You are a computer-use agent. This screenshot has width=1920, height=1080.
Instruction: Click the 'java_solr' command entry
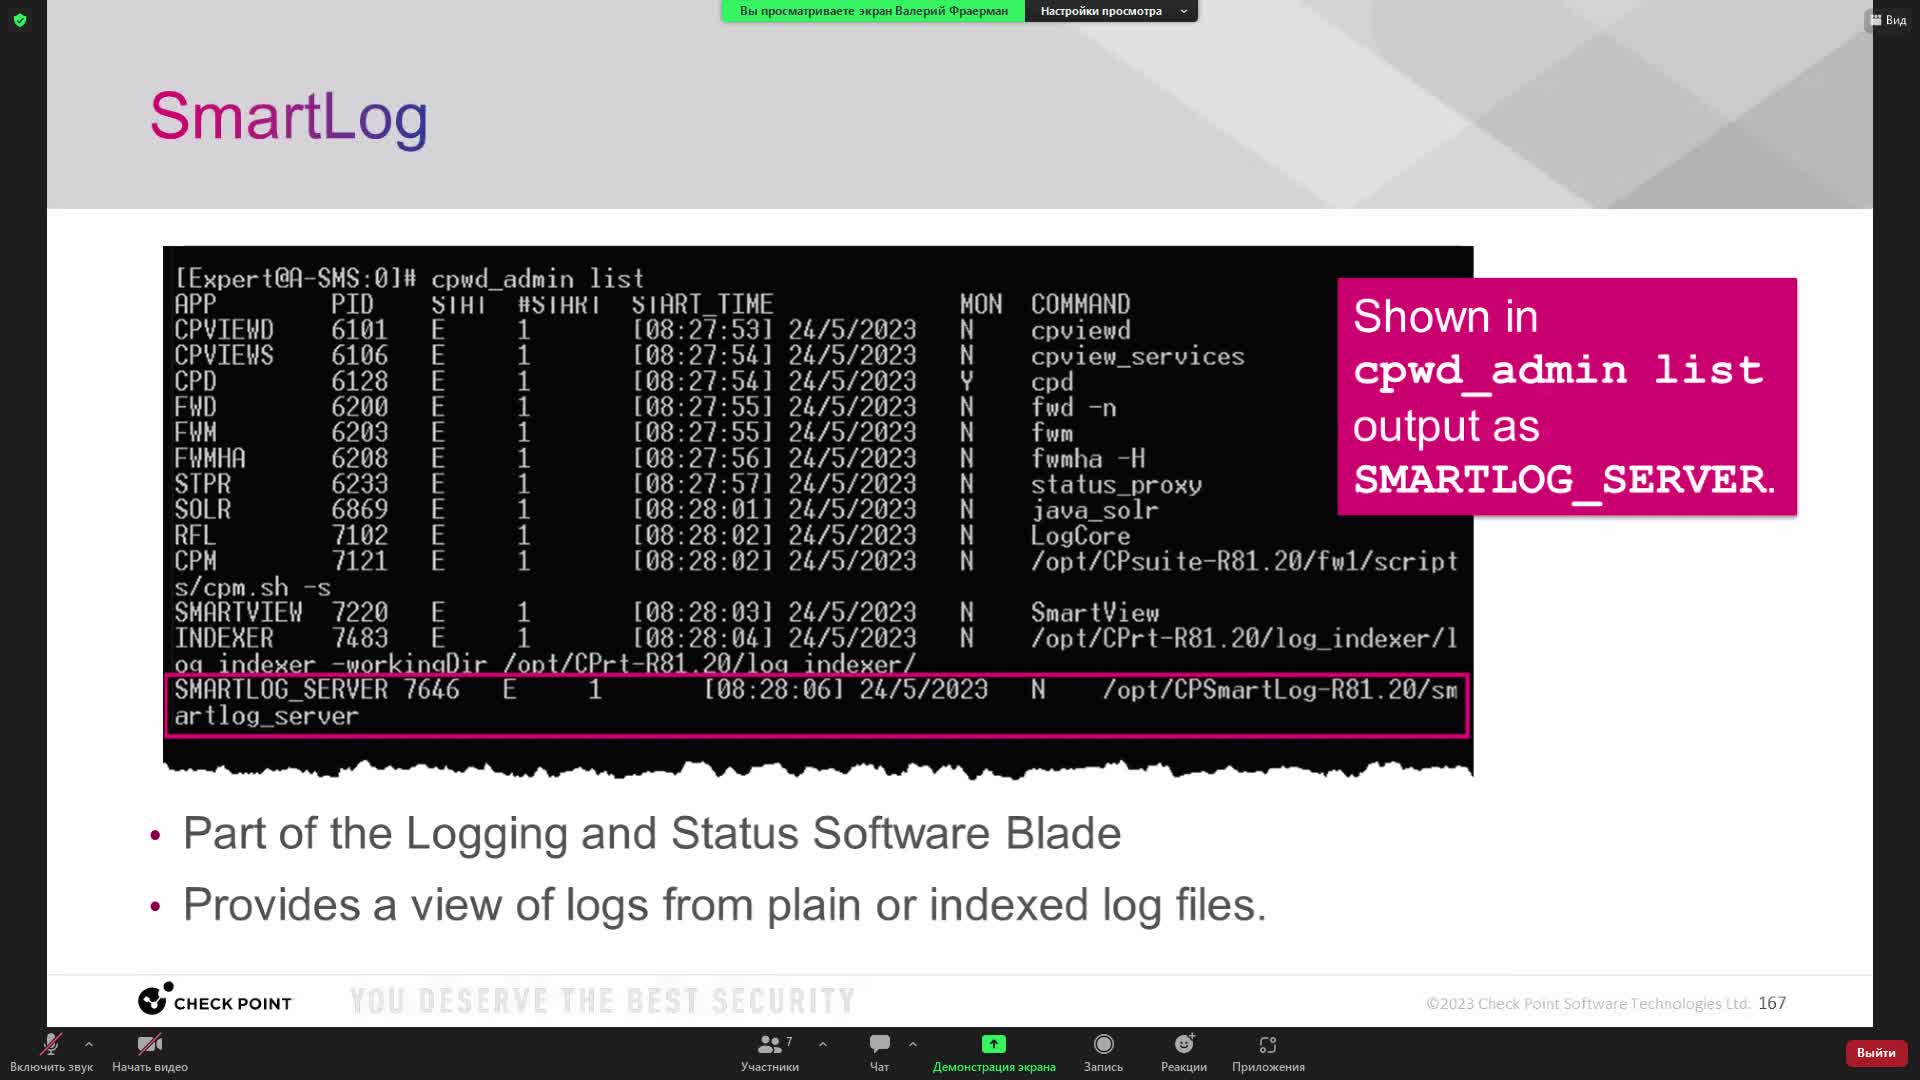1094,511
